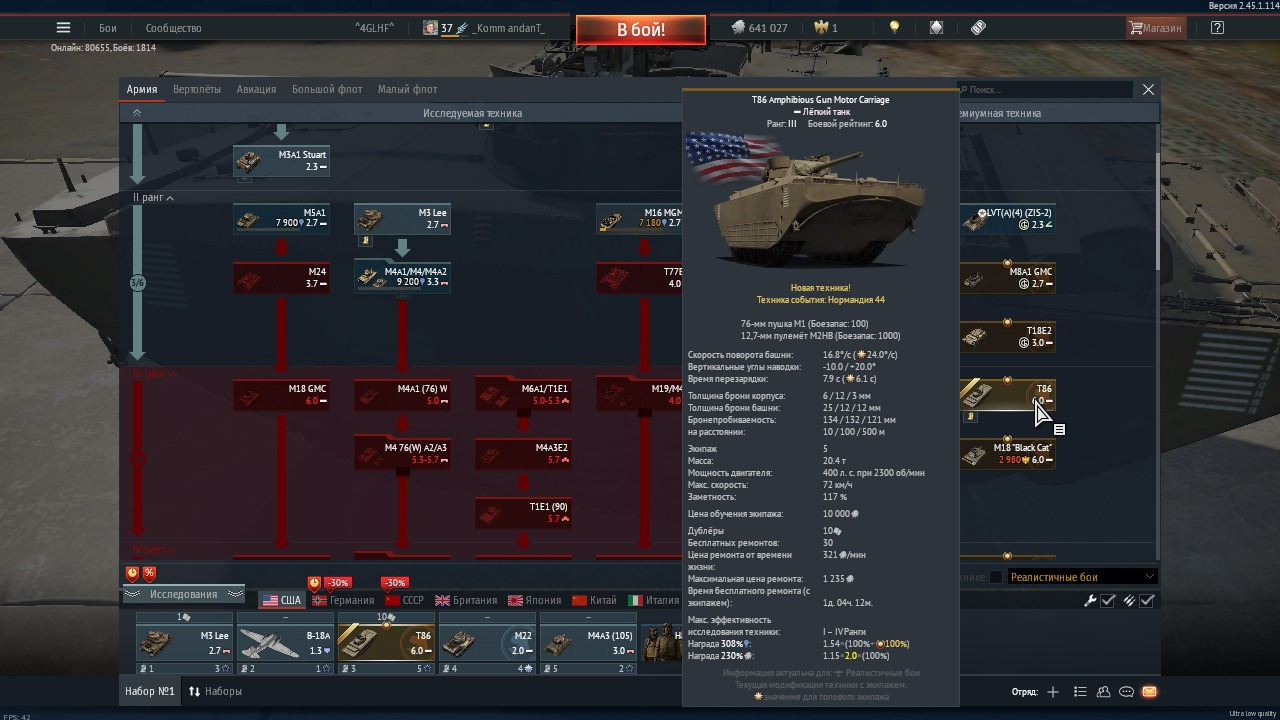Select M4A3 (105) crew slot 5

[x=588, y=643]
